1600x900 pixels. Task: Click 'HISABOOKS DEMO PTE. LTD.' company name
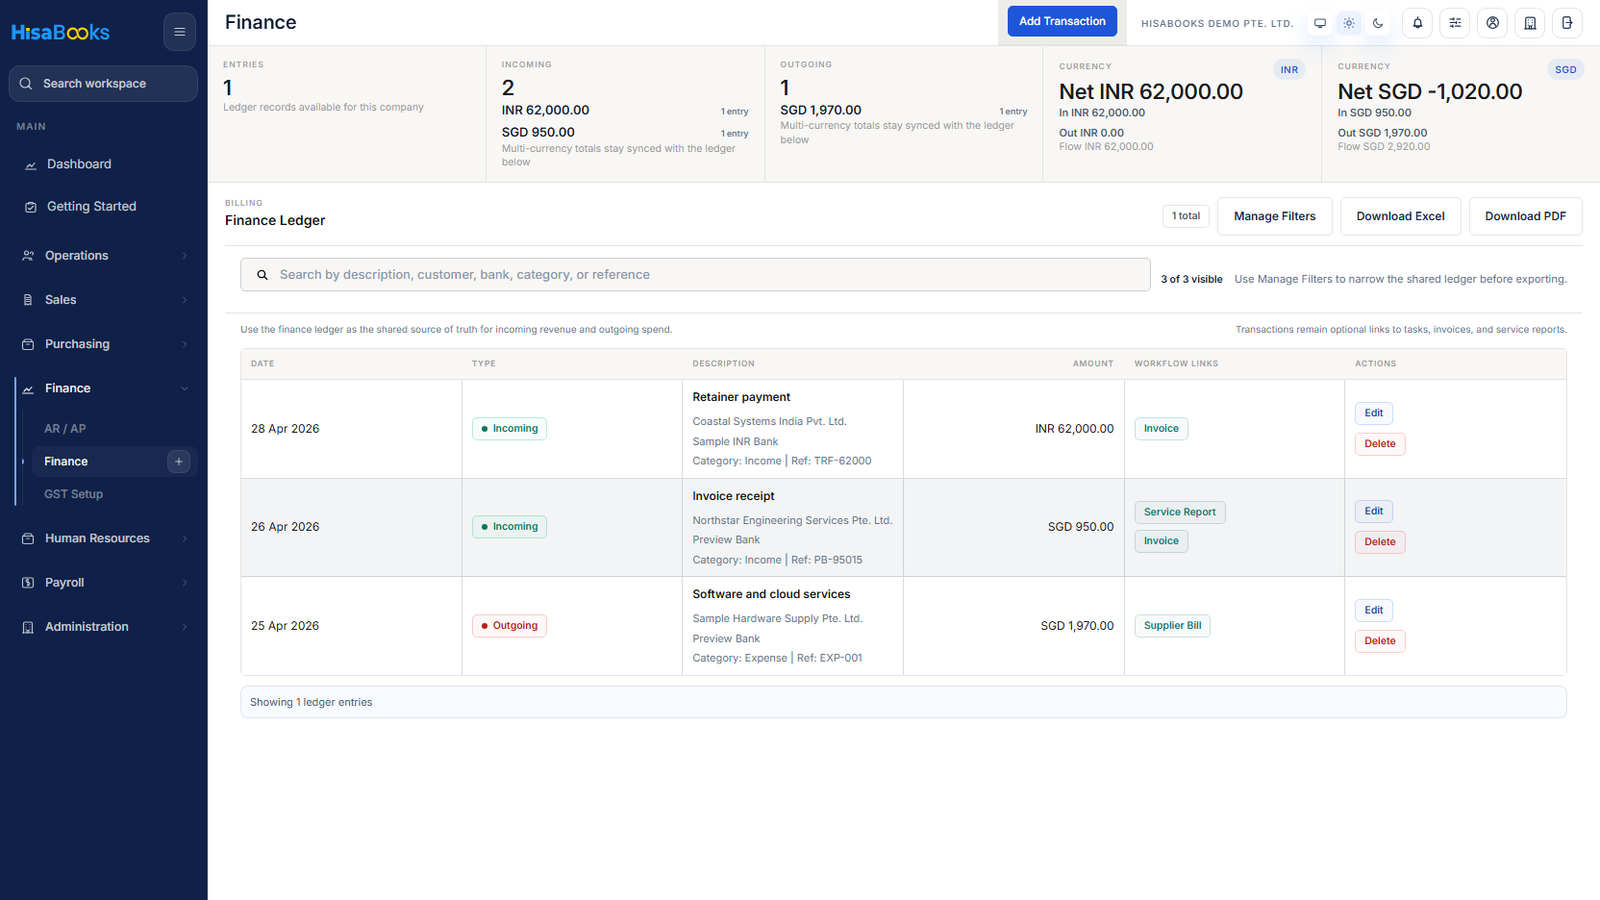point(1217,23)
